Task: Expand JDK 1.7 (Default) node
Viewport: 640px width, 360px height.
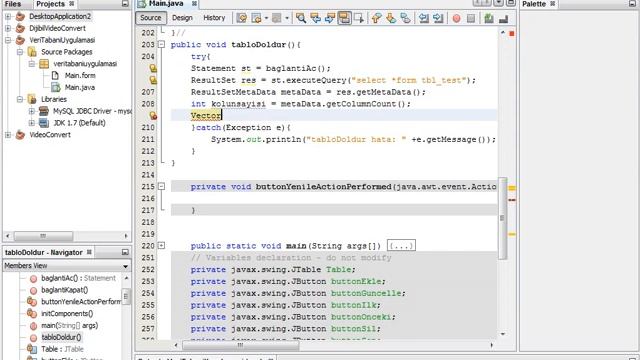Action: click(x=31, y=123)
